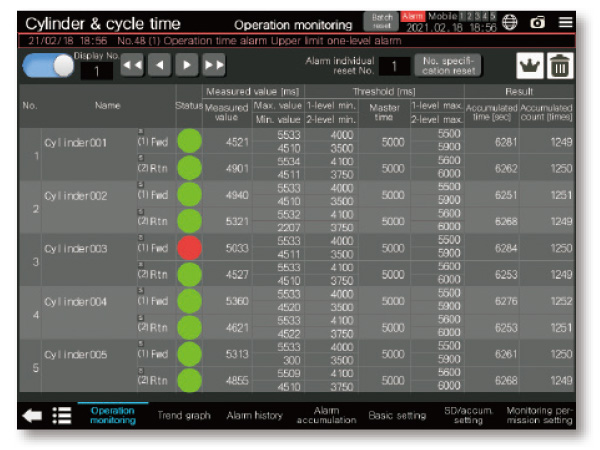600x450 pixels.
Task: Jump to last page with double-right arrow
Action: tap(212, 65)
